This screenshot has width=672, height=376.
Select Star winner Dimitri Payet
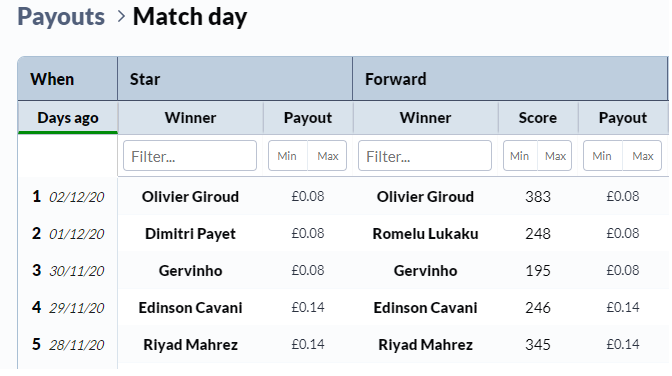pyautogui.click(x=190, y=234)
